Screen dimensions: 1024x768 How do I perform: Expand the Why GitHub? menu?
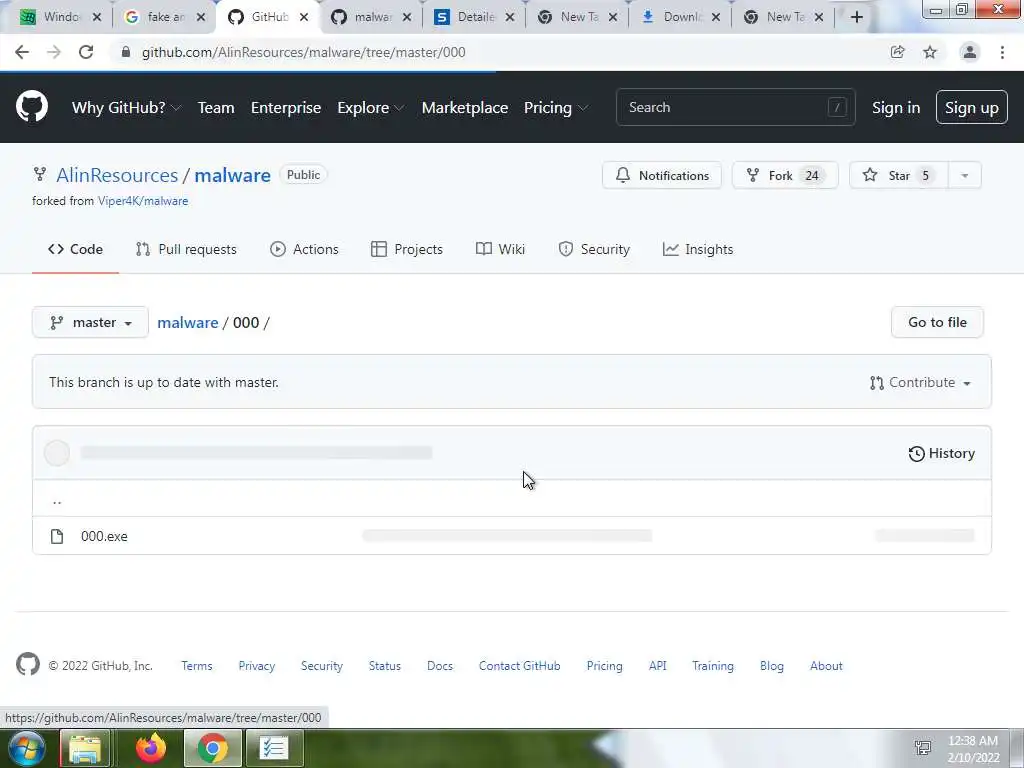(x=126, y=108)
